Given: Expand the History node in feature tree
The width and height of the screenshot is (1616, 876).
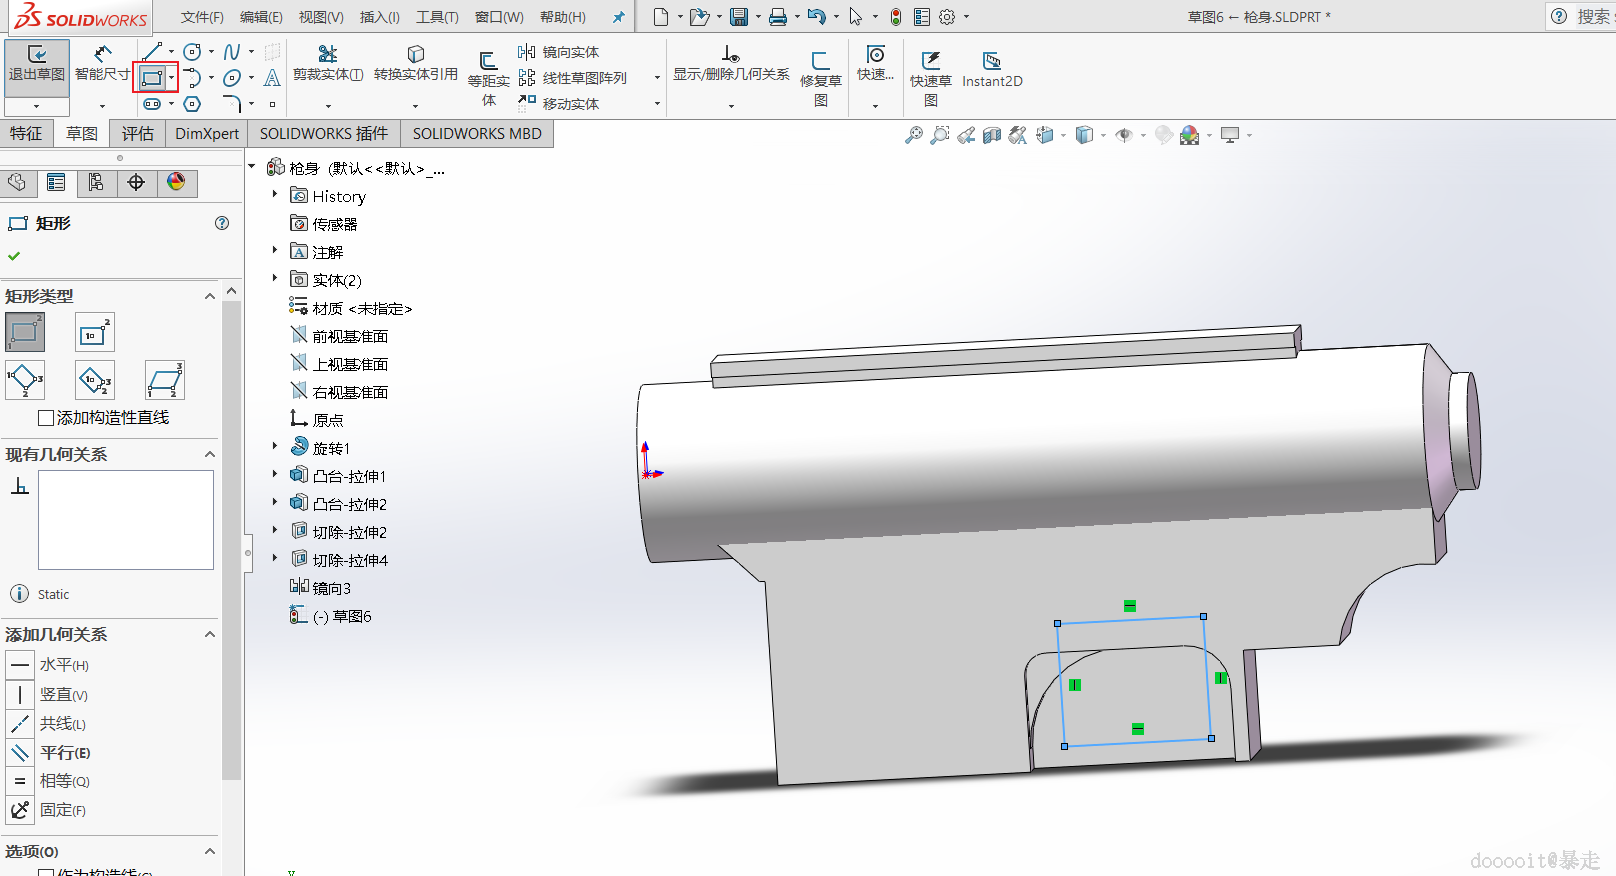Looking at the screenshot, I should pyautogui.click(x=275, y=196).
